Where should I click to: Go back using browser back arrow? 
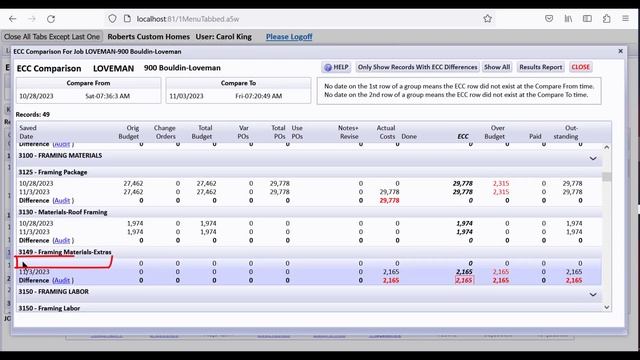[x=13, y=19]
